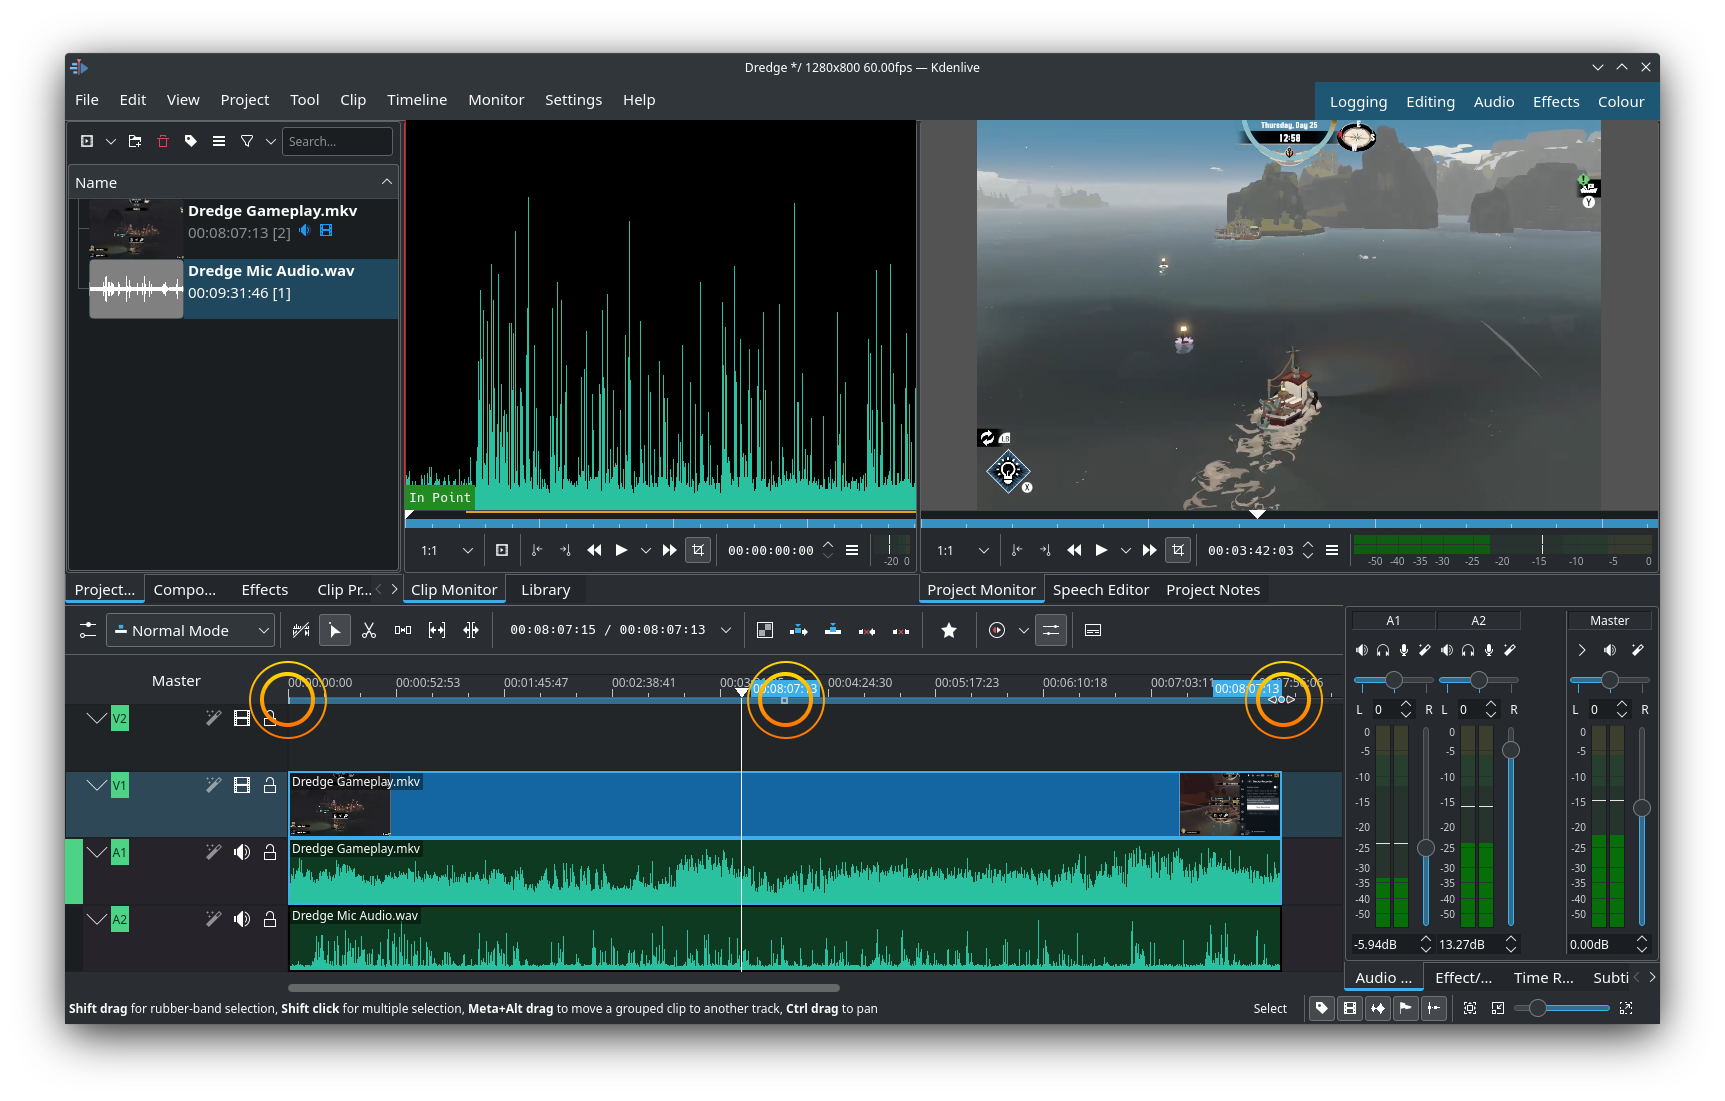Click the red delete clip trash icon

click(x=163, y=141)
